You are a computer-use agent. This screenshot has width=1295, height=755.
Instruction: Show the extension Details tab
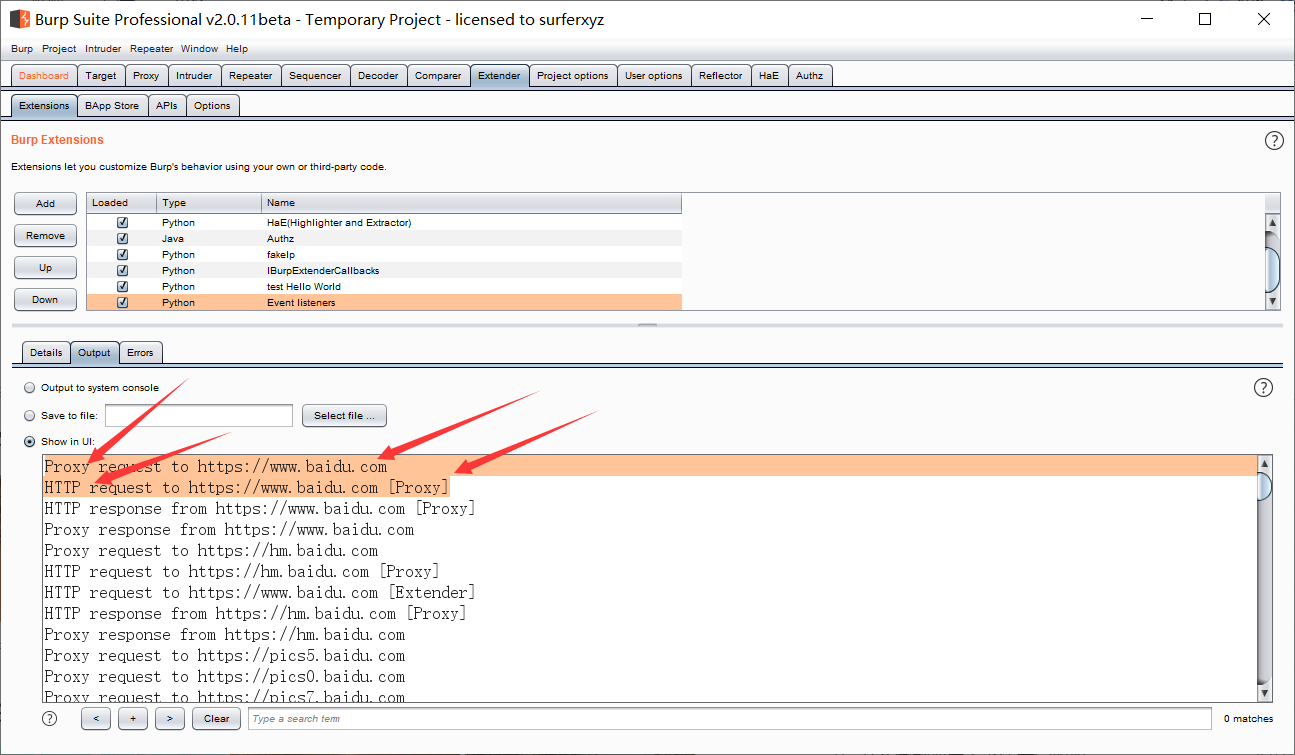click(46, 353)
